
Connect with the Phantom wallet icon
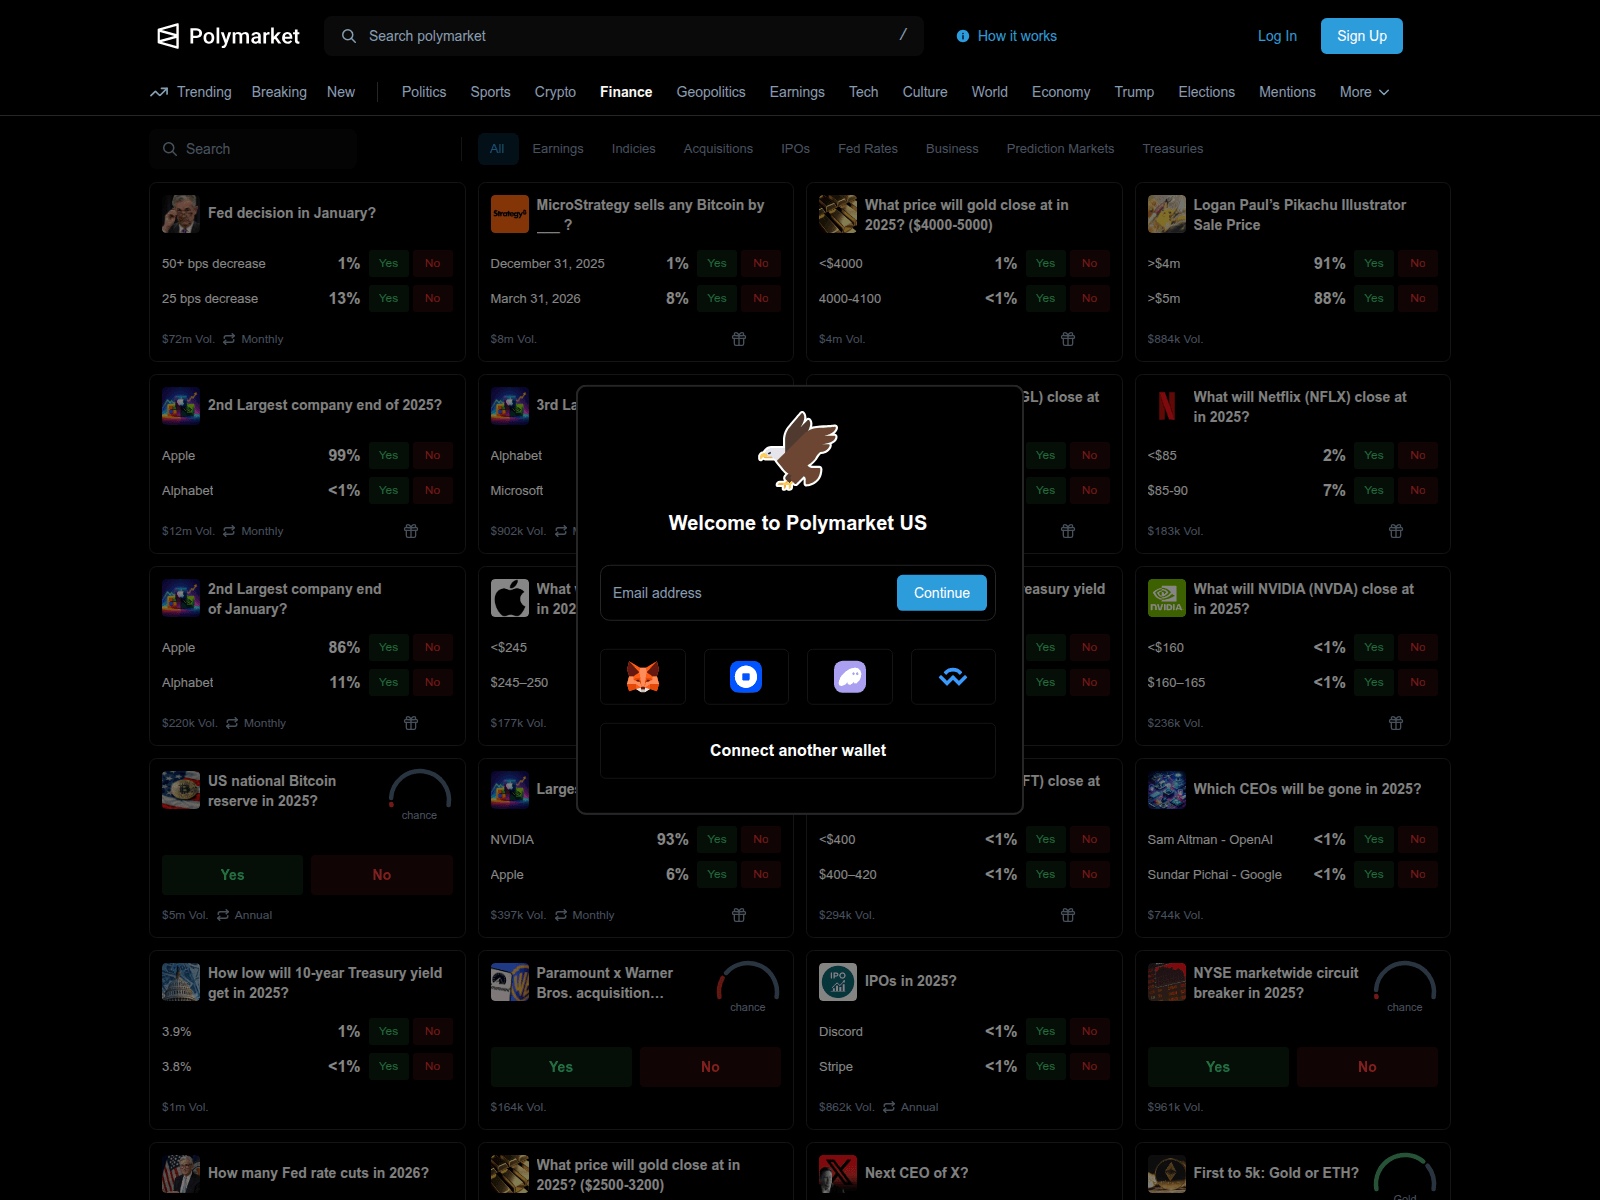click(x=850, y=677)
